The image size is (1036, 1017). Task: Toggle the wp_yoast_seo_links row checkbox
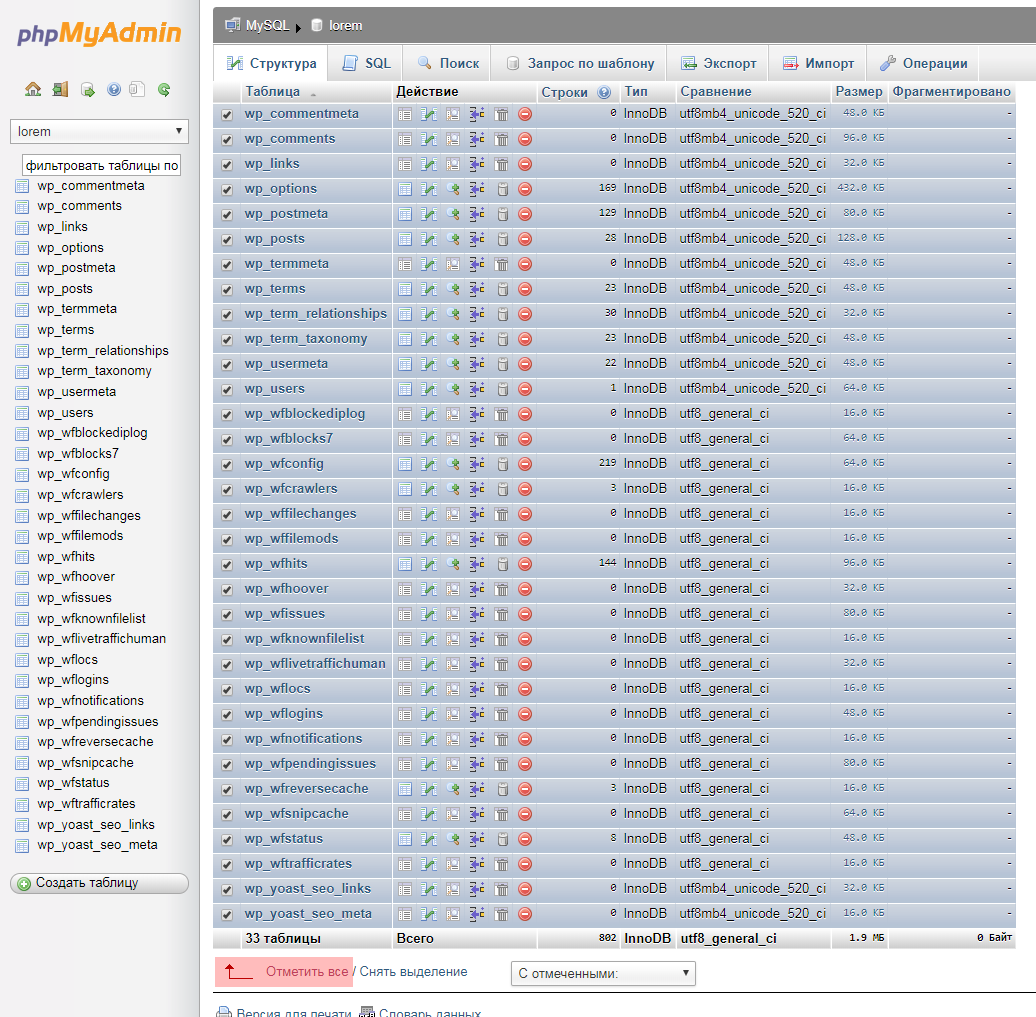227,889
